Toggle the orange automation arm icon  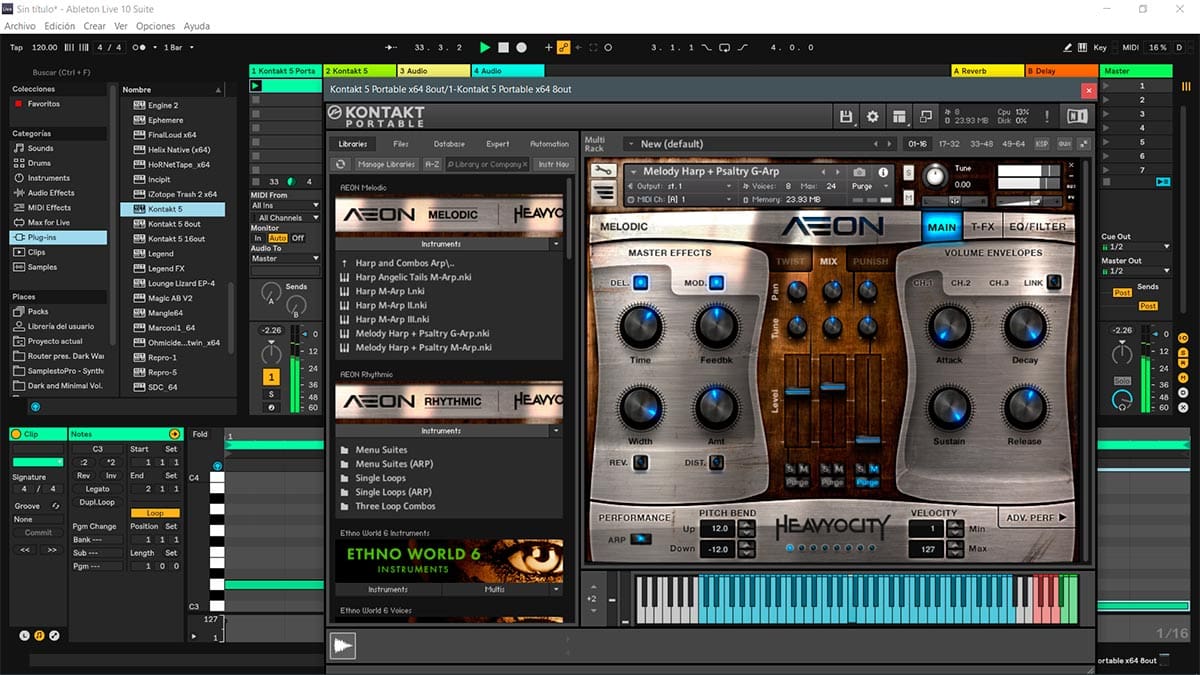click(x=563, y=47)
